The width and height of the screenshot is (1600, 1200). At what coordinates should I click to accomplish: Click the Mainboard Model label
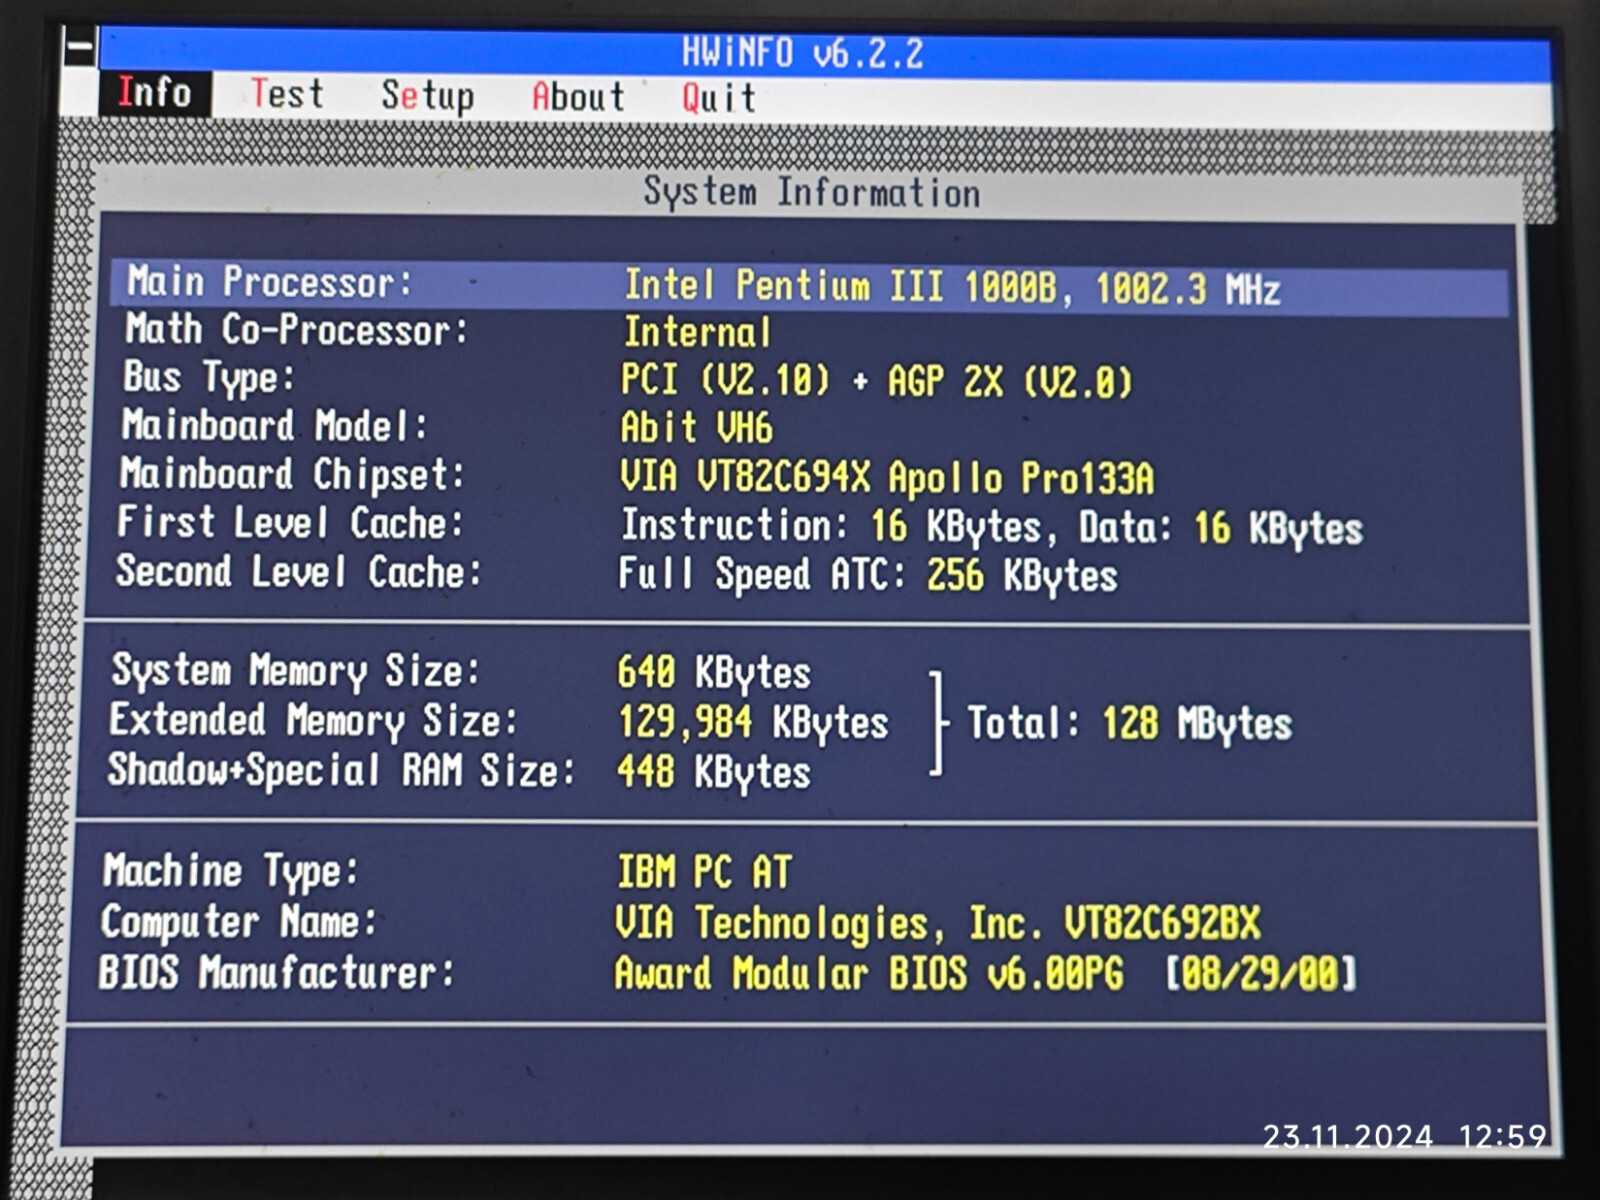click(x=274, y=425)
